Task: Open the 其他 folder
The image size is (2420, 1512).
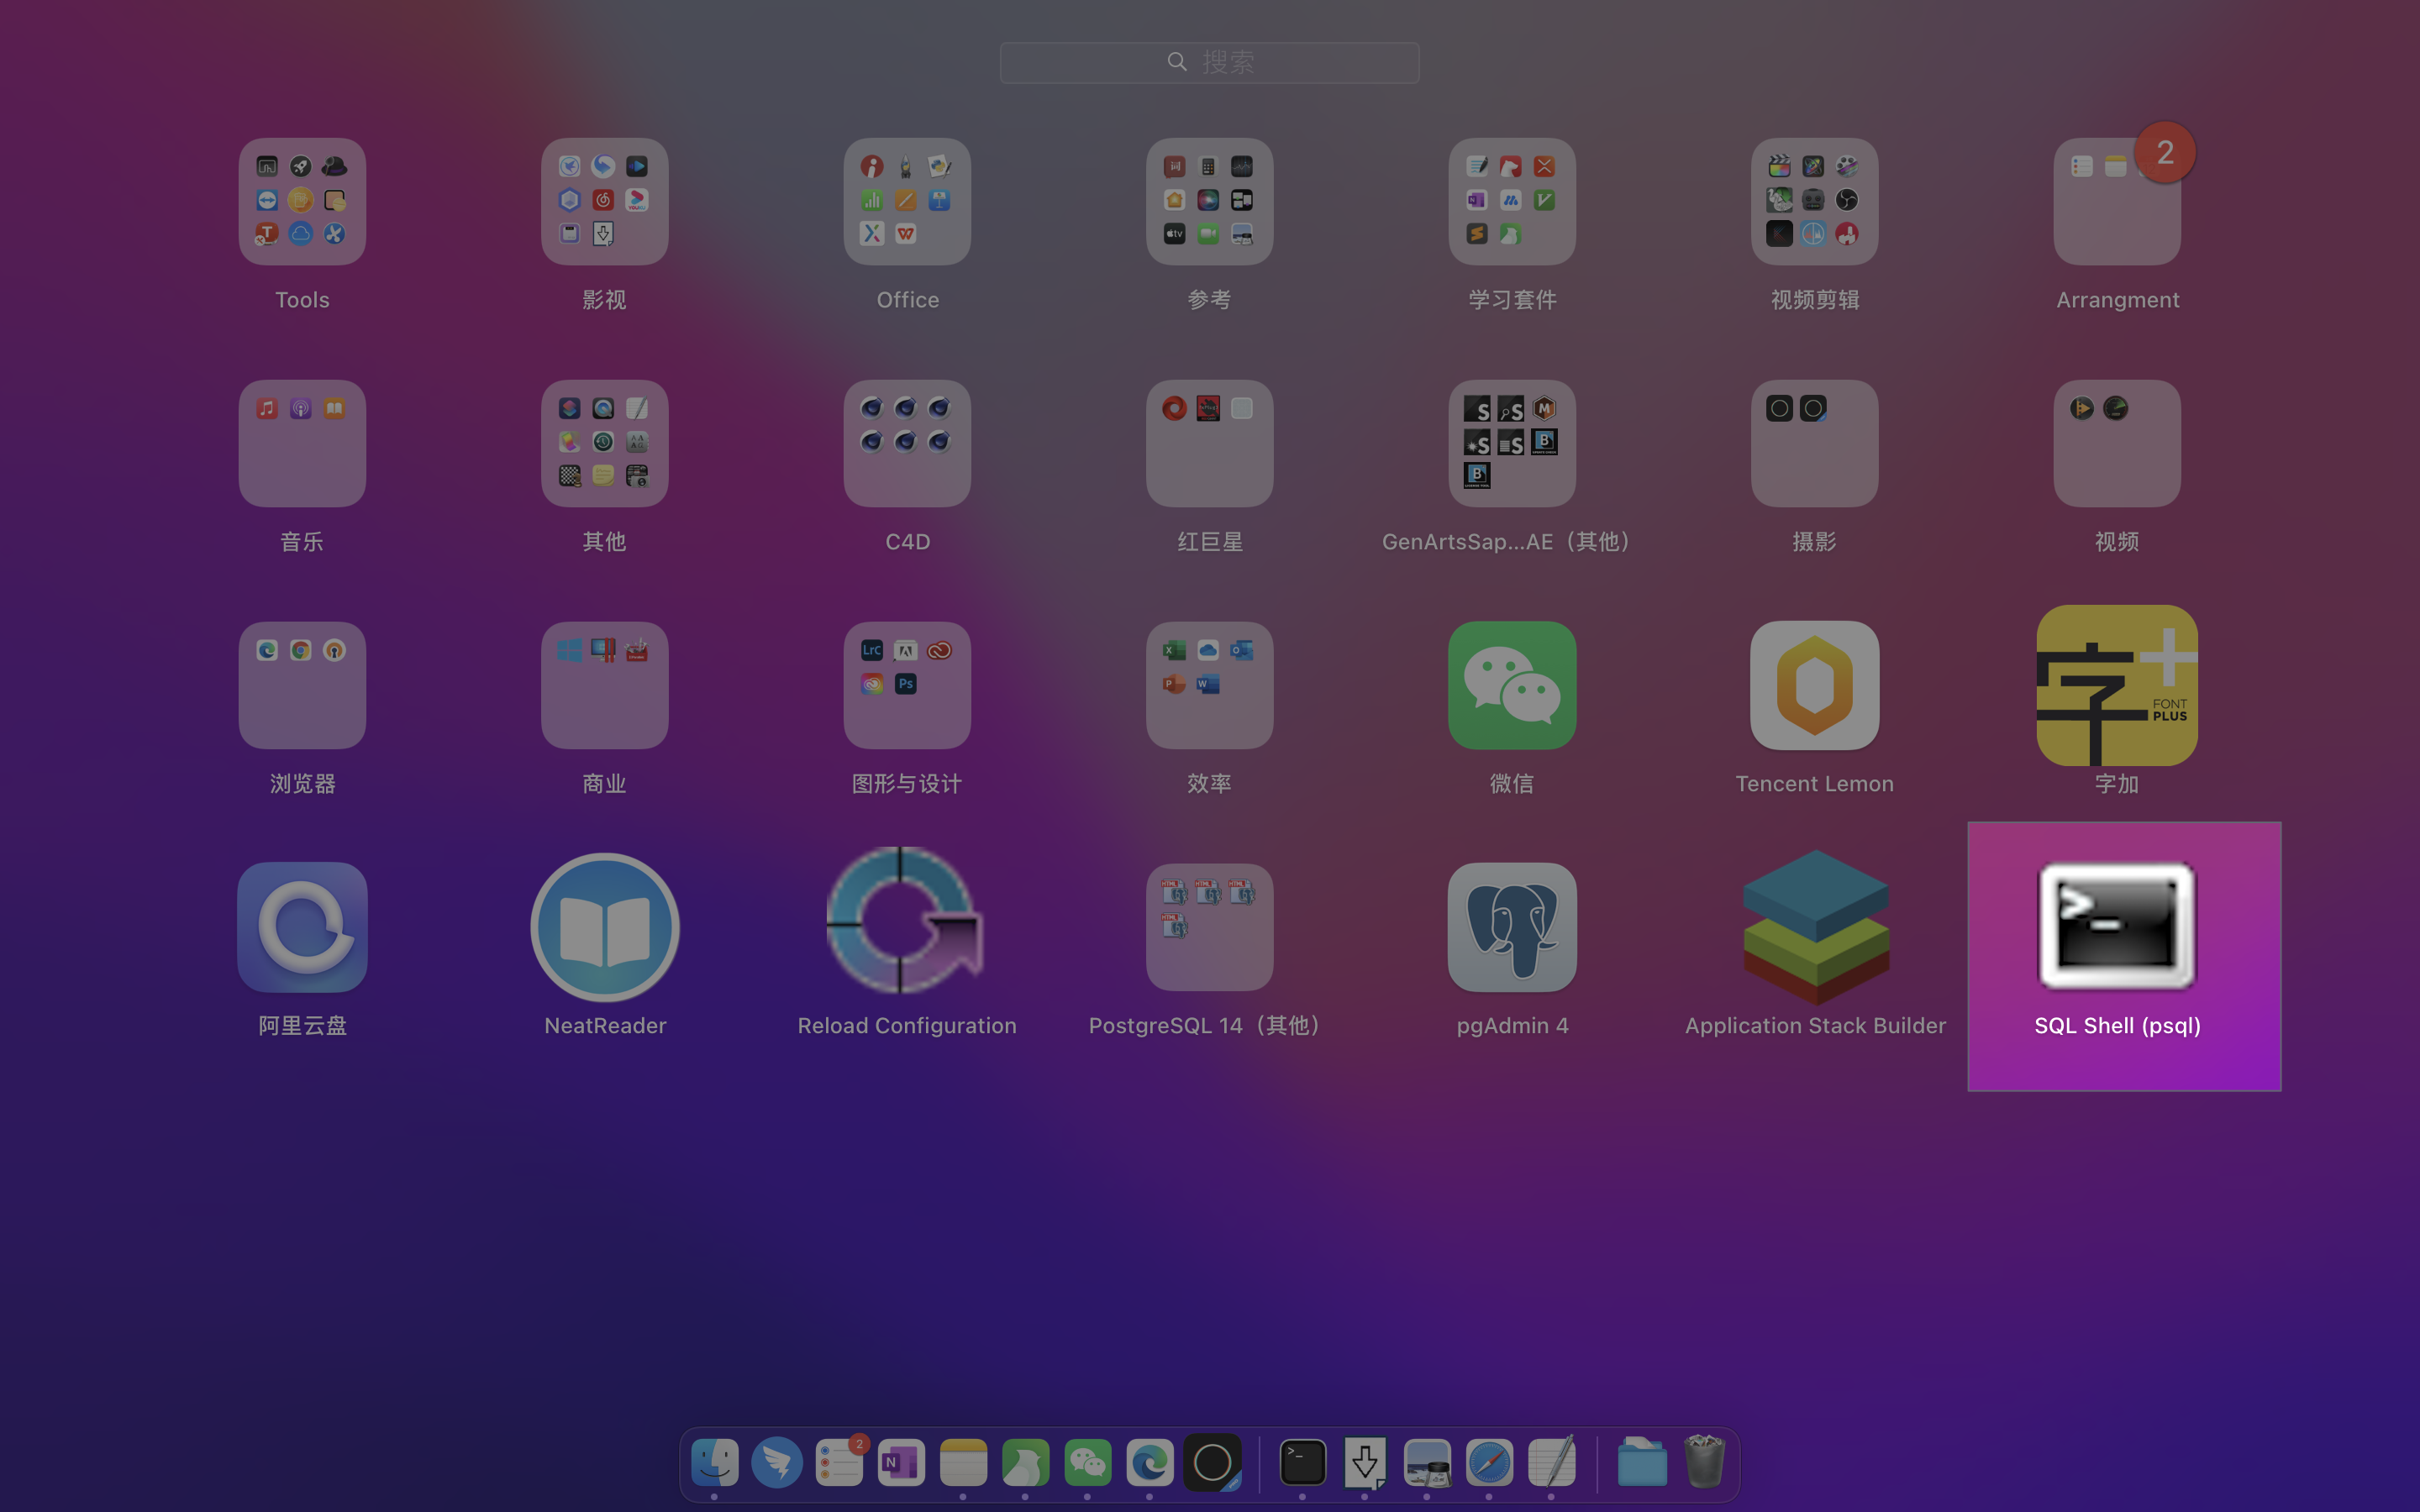Action: pyautogui.click(x=605, y=443)
